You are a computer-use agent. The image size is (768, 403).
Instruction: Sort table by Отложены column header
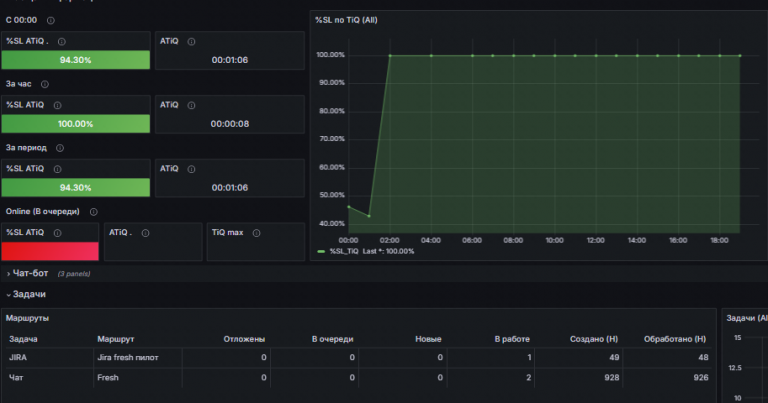tap(244, 339)
